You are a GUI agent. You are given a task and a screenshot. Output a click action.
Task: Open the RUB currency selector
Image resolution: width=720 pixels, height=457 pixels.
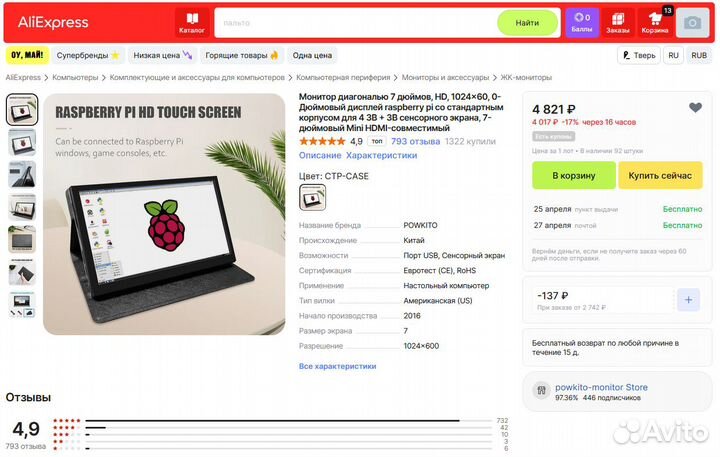[699, 55]
